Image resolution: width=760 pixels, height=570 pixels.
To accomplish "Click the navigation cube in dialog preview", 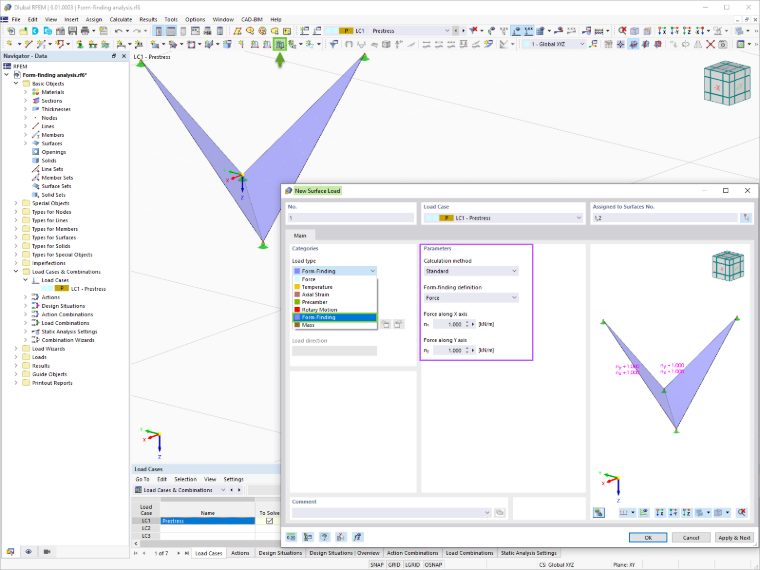I will coord(728,266).
